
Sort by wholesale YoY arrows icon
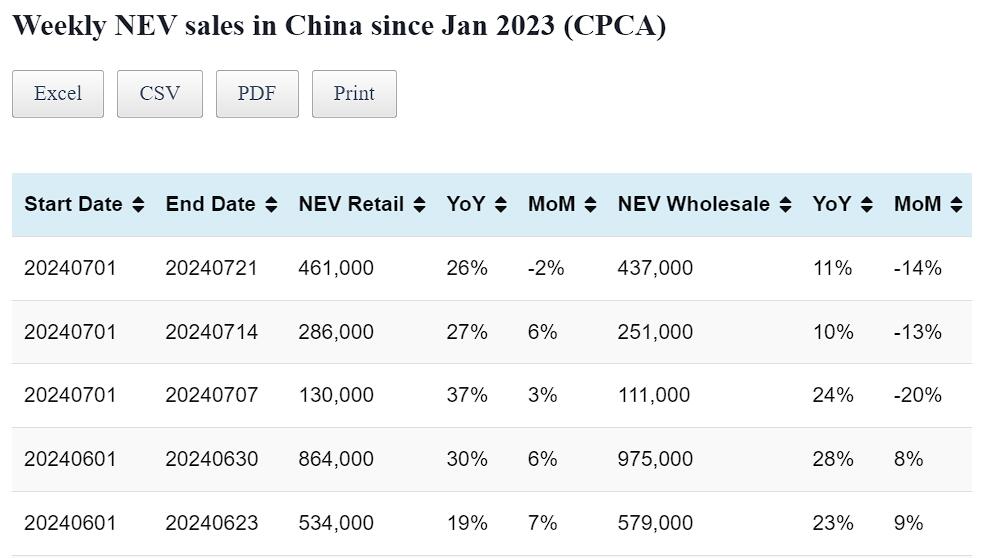coord(866,205)
